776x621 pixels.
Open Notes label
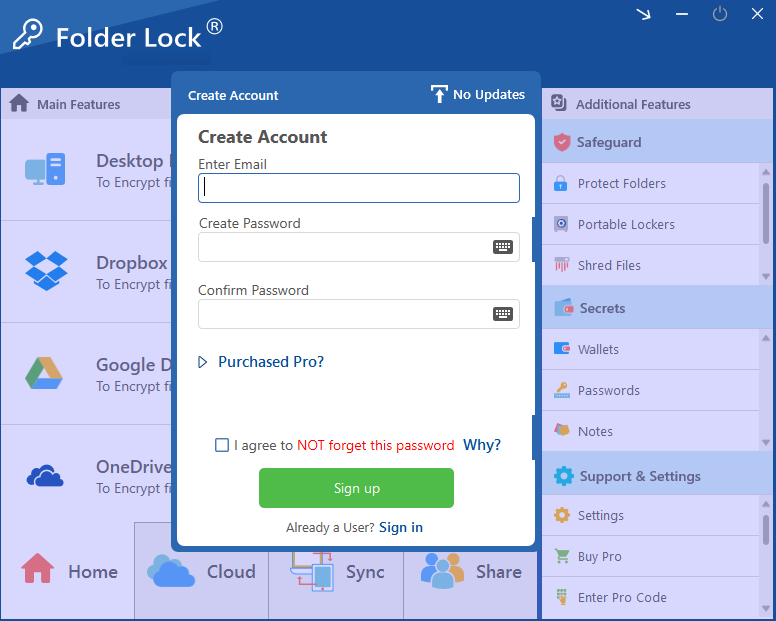(x=595, y=431)
